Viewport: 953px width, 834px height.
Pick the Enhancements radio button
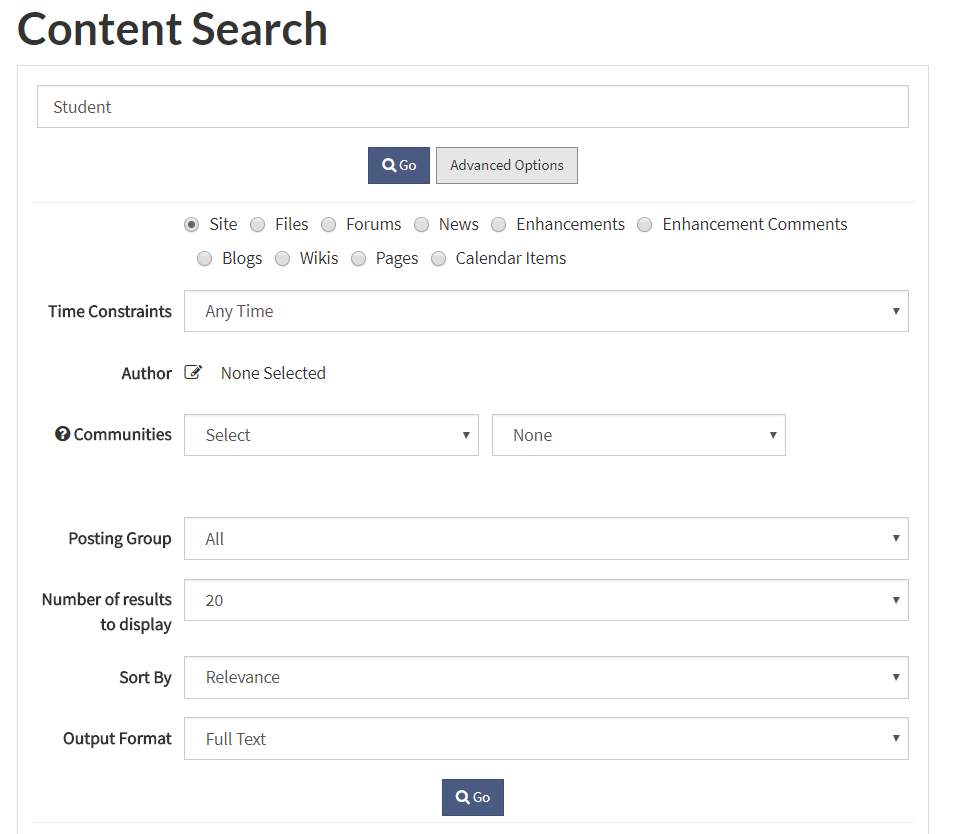coord(498,225)
